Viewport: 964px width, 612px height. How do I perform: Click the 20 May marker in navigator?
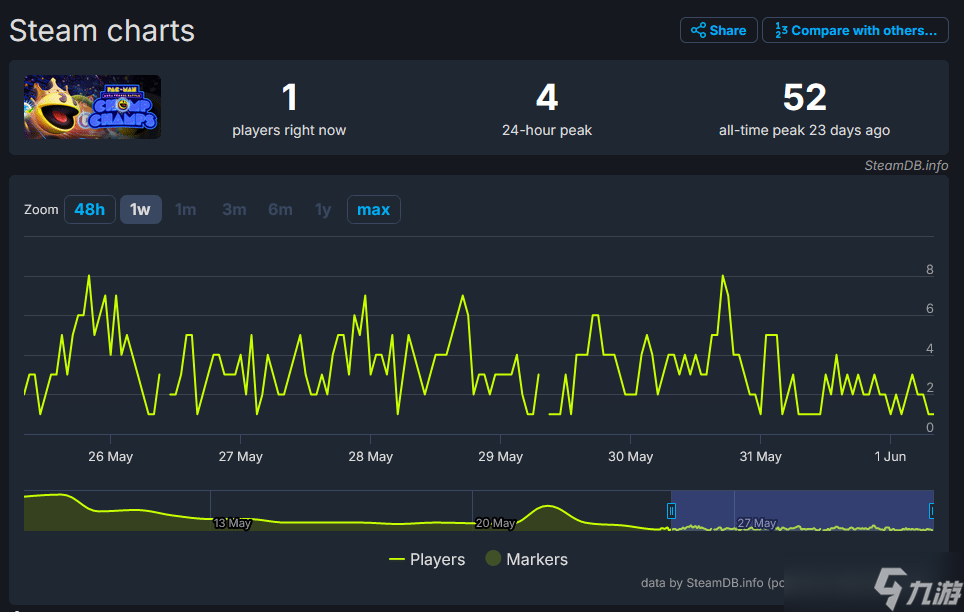coord(495,523)
